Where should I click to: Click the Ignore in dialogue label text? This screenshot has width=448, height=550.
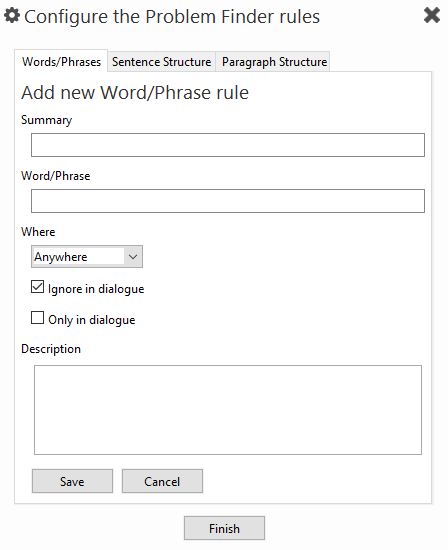pos(96,289)
